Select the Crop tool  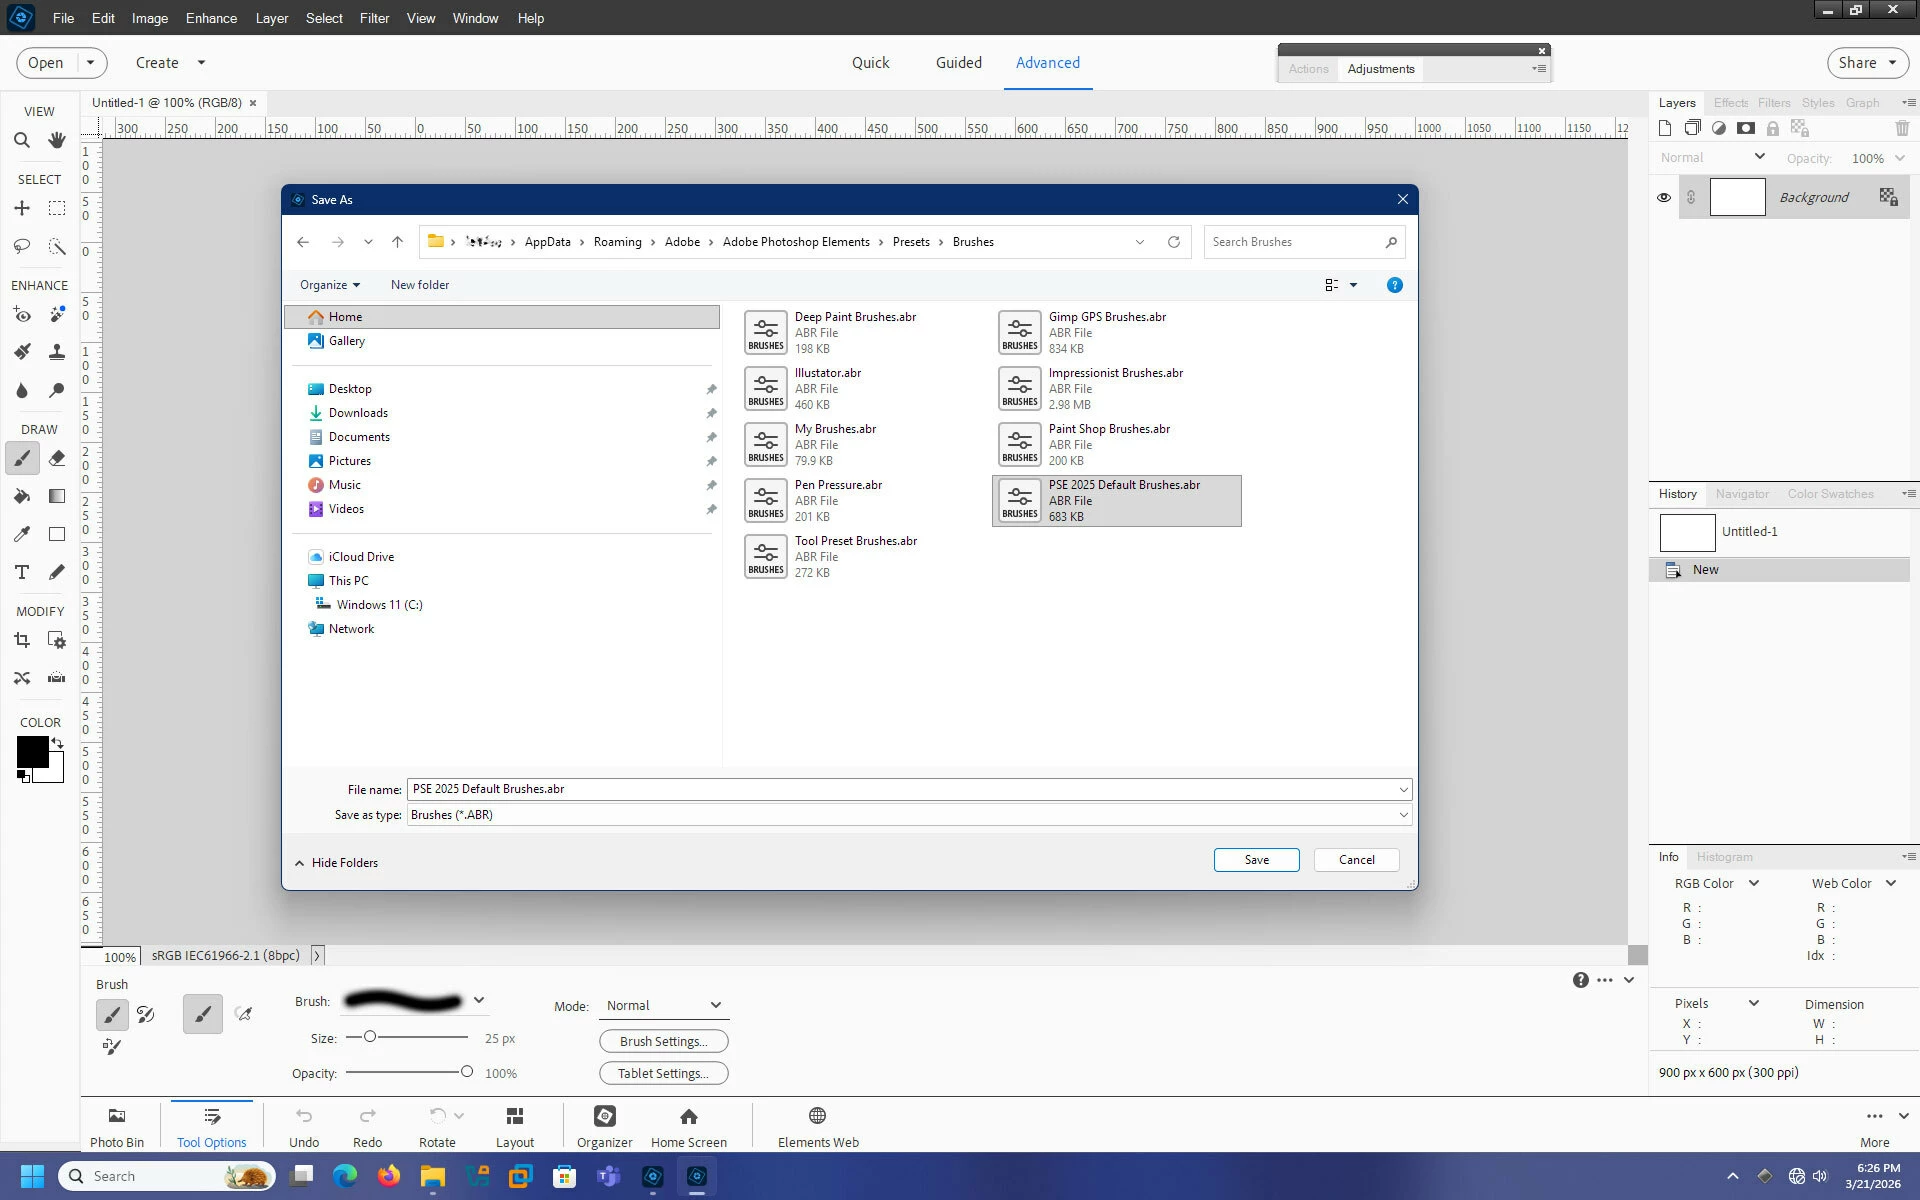click(22, 640)
